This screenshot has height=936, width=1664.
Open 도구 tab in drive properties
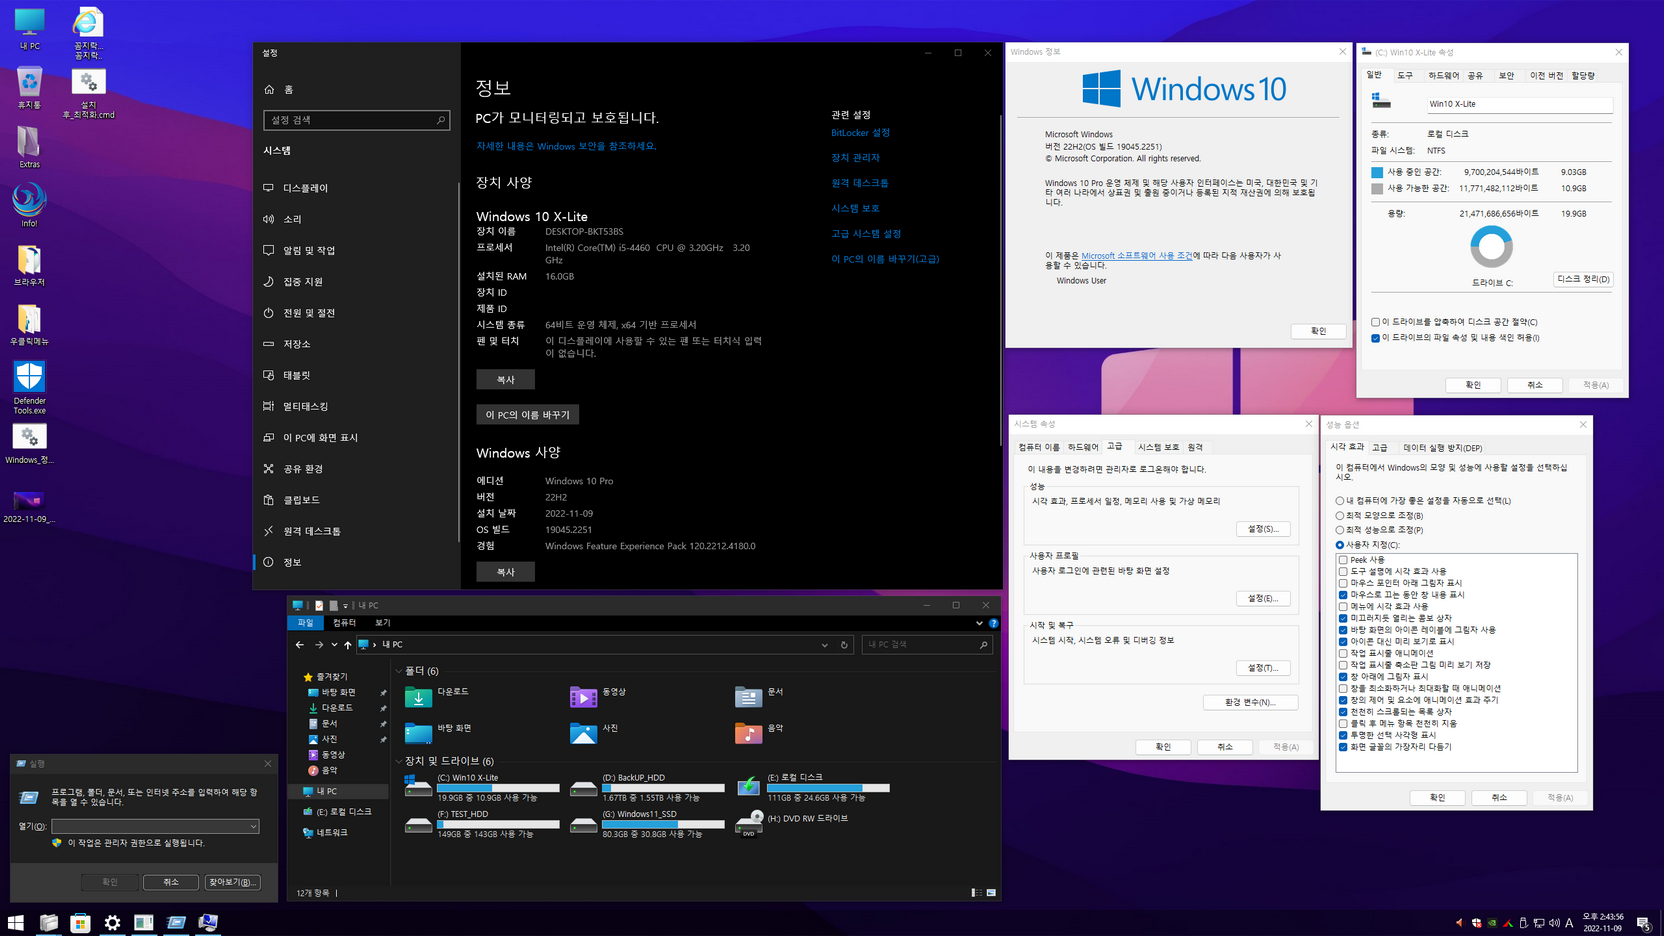[1405, 76]
